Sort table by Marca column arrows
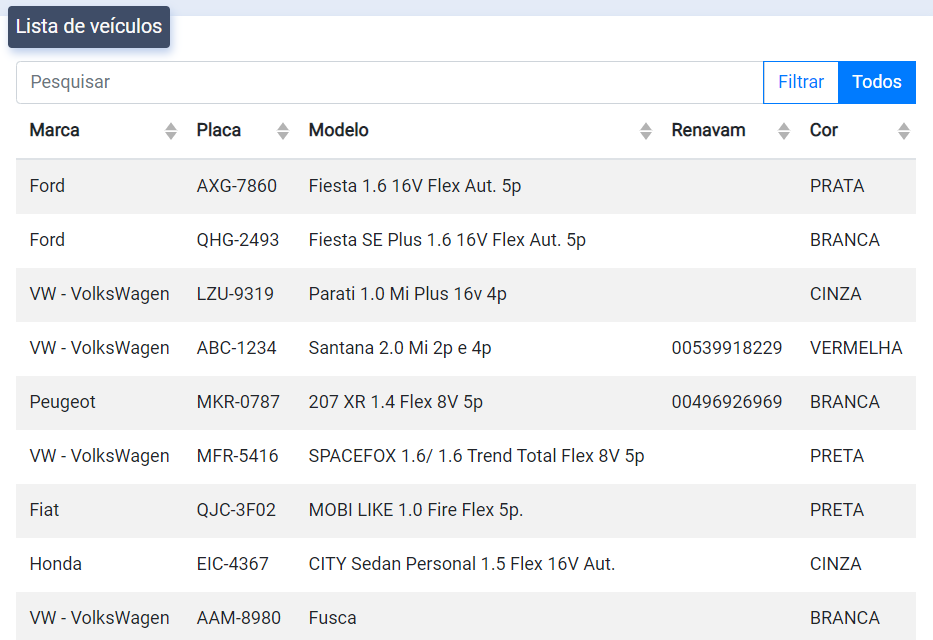 click(x=171, y=131)
